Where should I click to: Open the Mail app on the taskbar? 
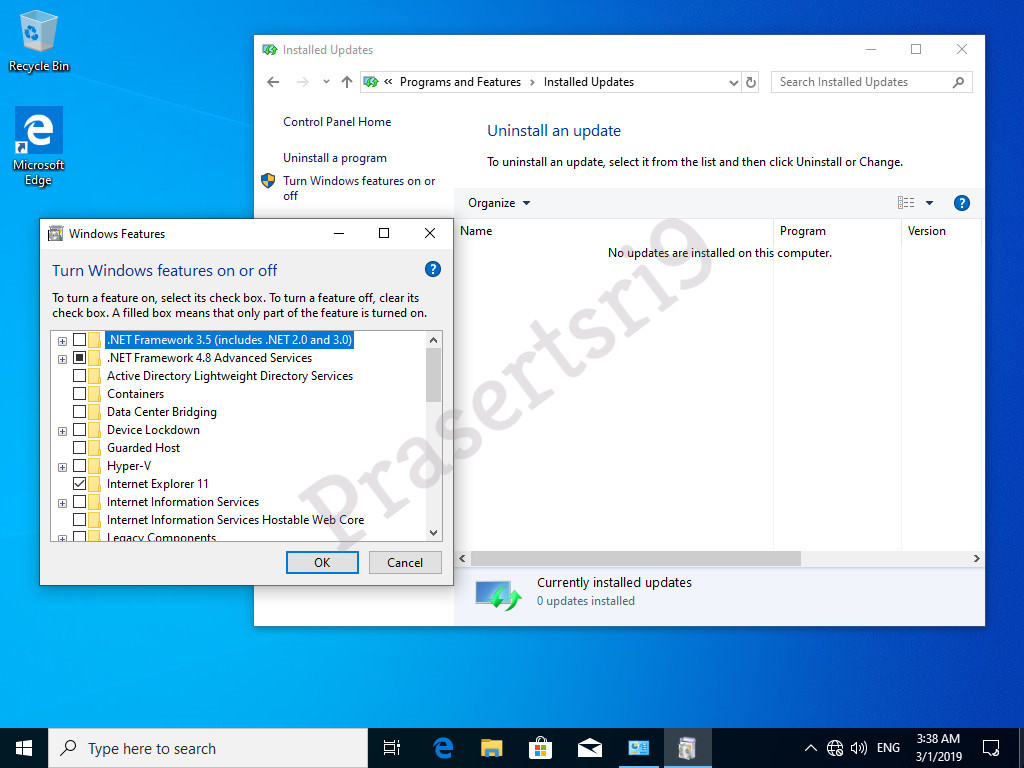[590, 748]
